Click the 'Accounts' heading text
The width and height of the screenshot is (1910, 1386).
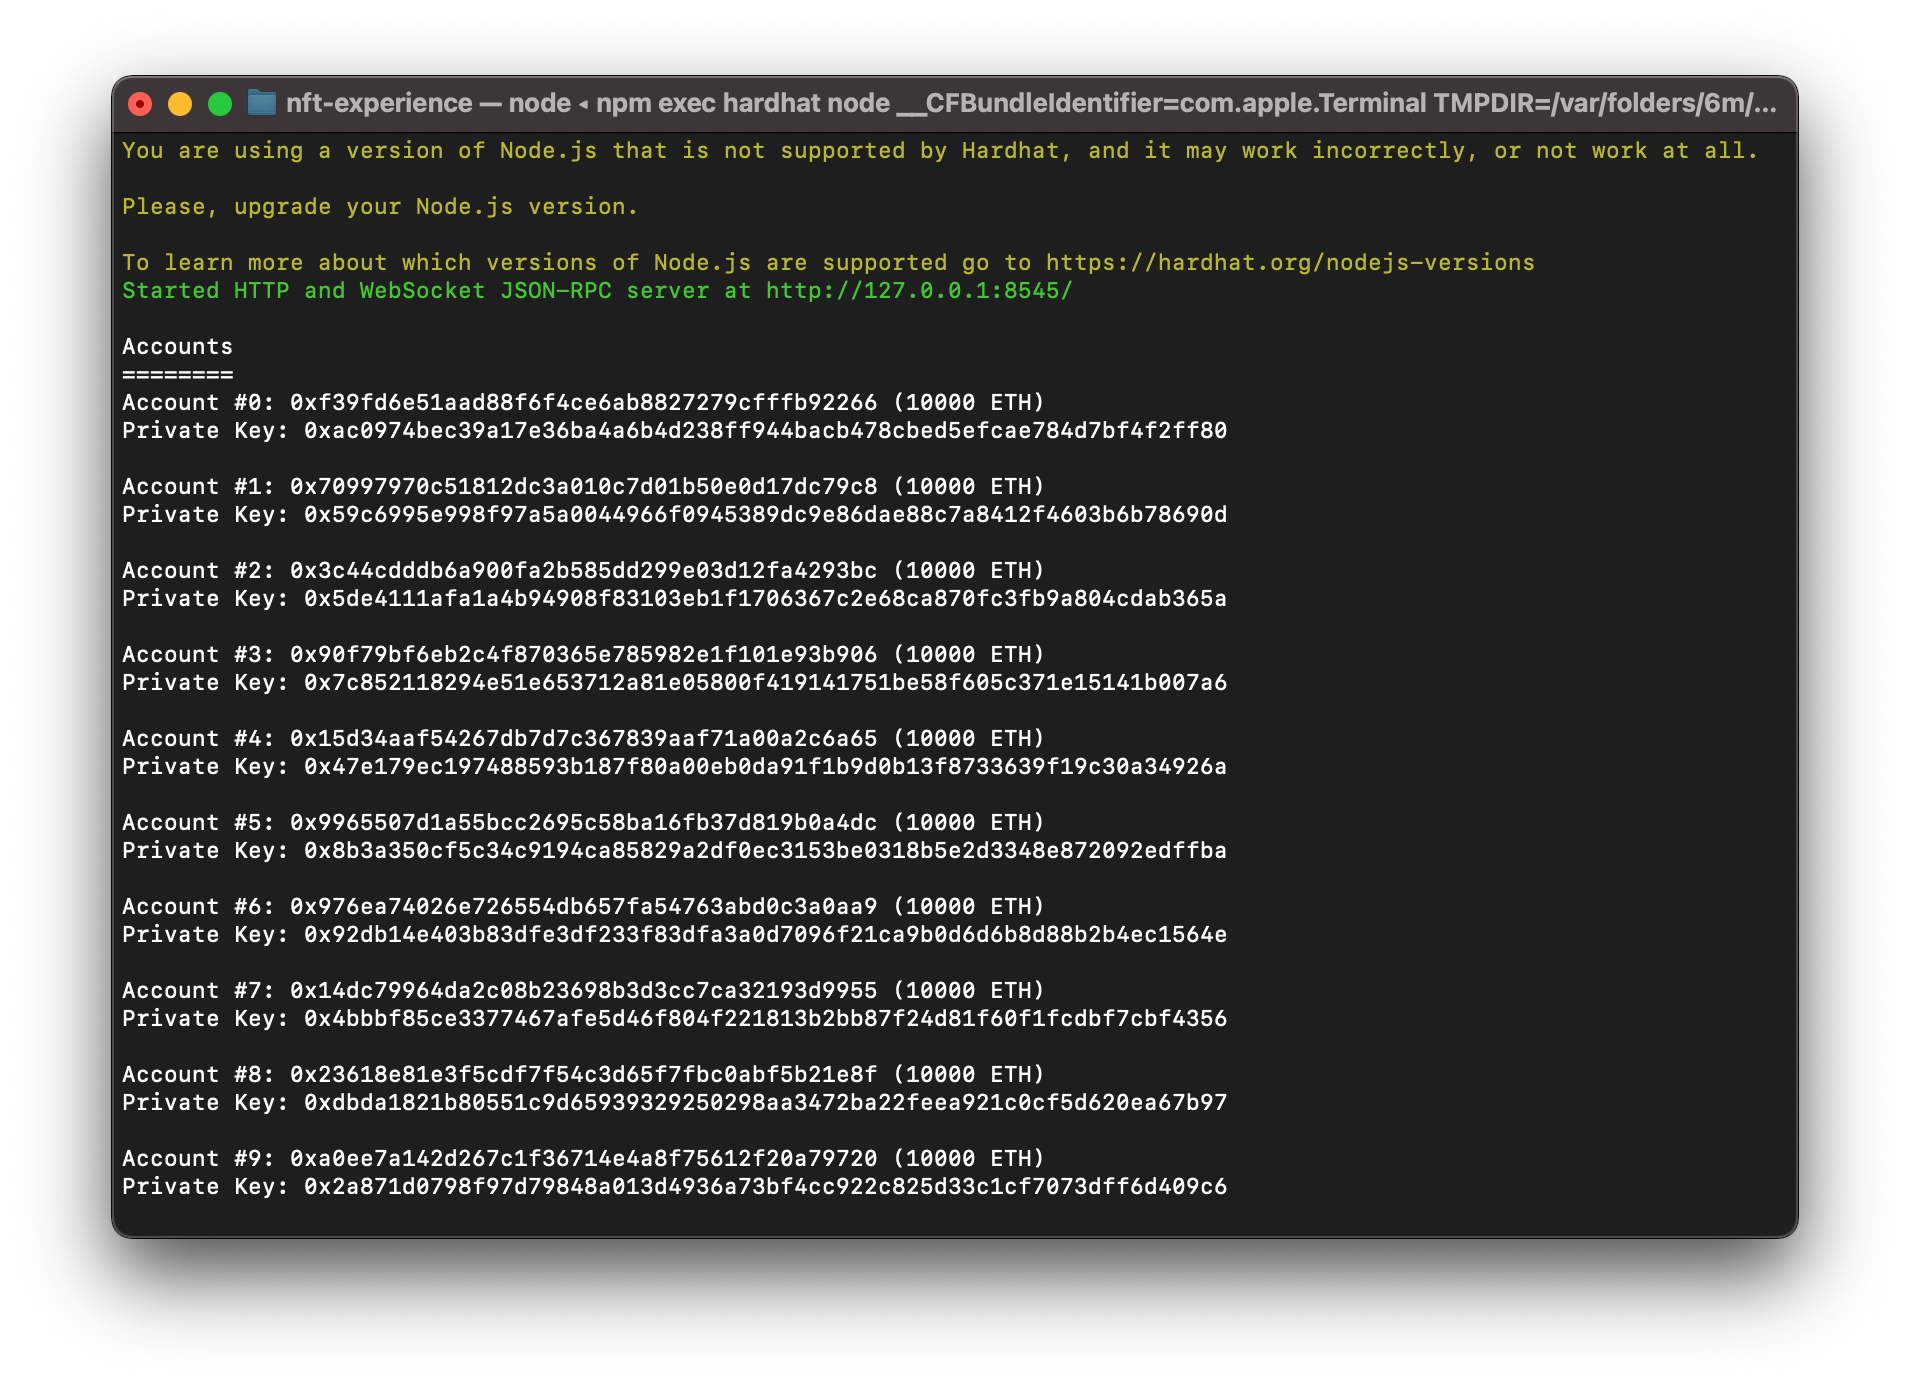(177, 347)
